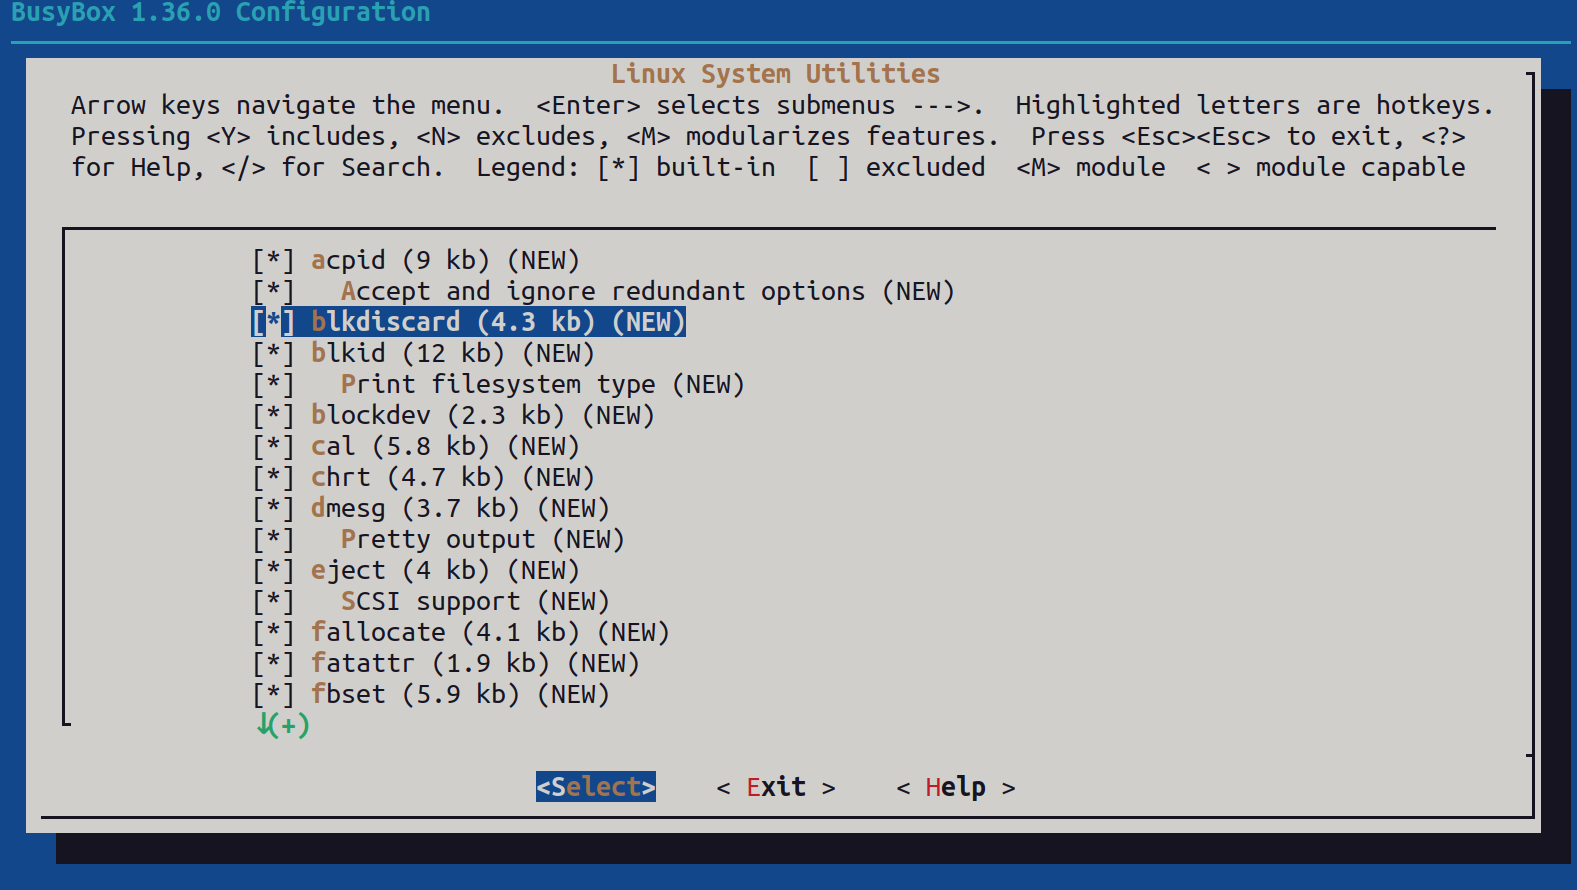The height and width of the screenshot is (890, 1577).
Task: Toggle the fbset (5.9 kb) checkbox
Action: tap(273, 695)
